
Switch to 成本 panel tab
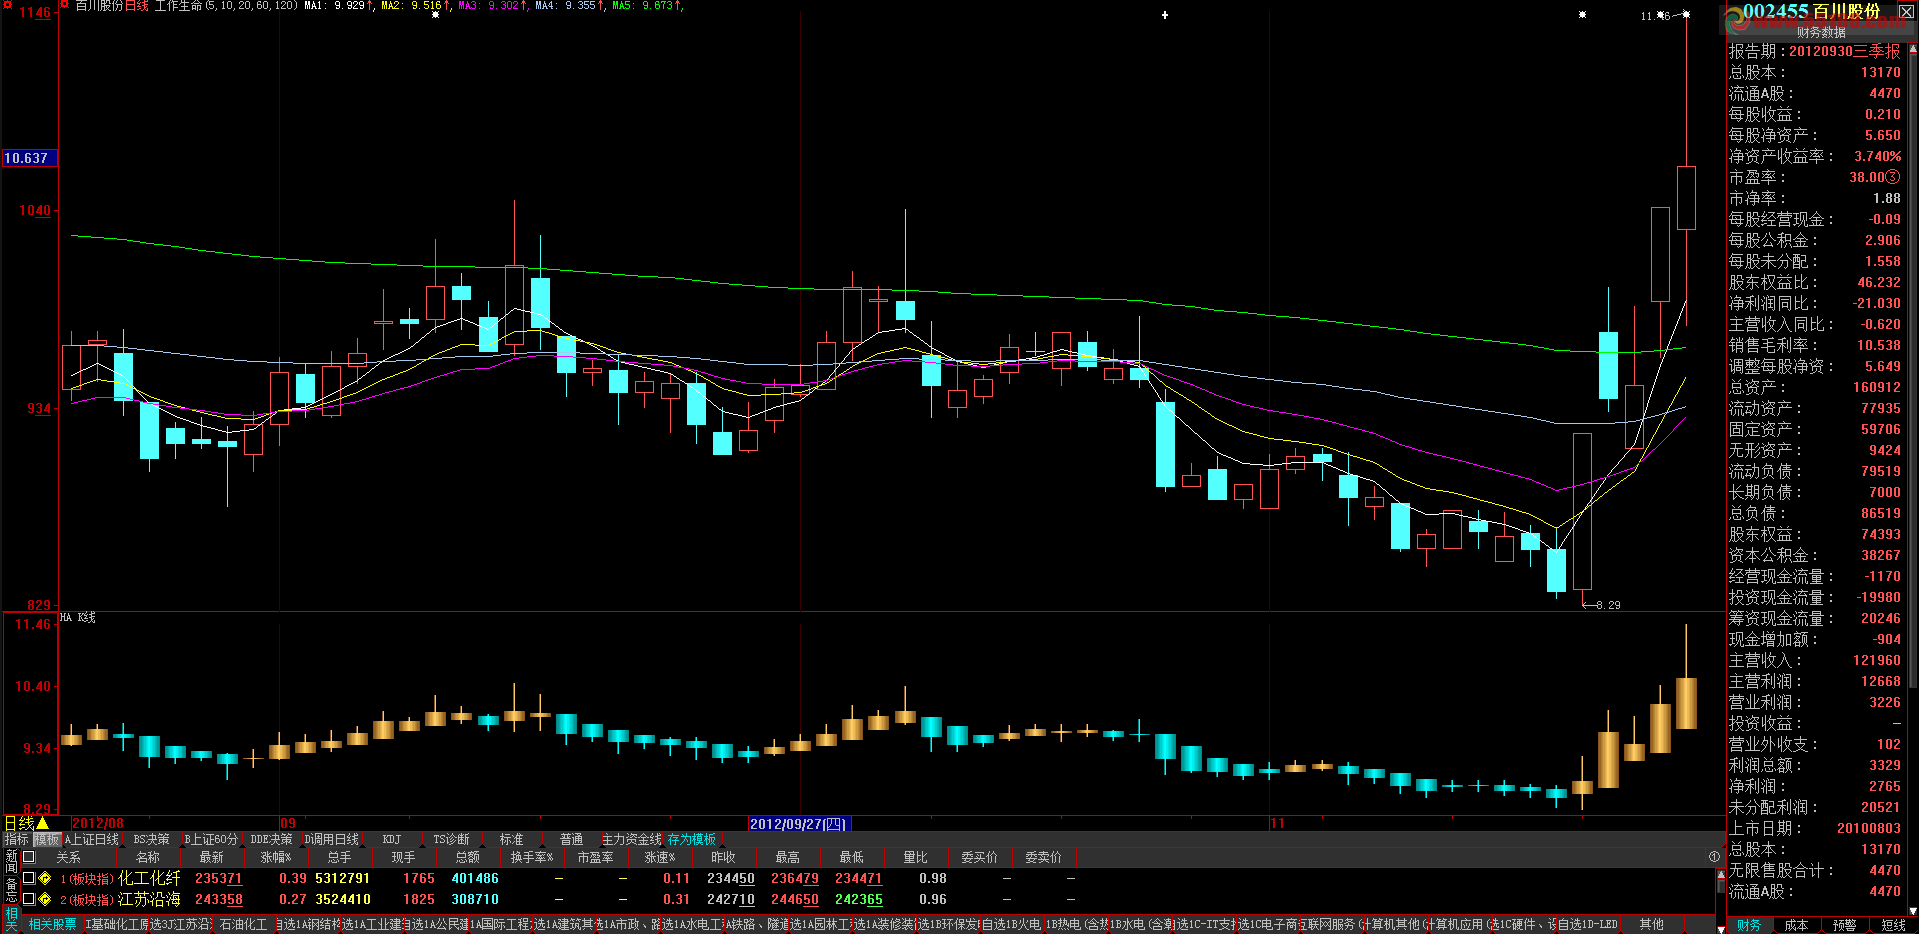1796,926
